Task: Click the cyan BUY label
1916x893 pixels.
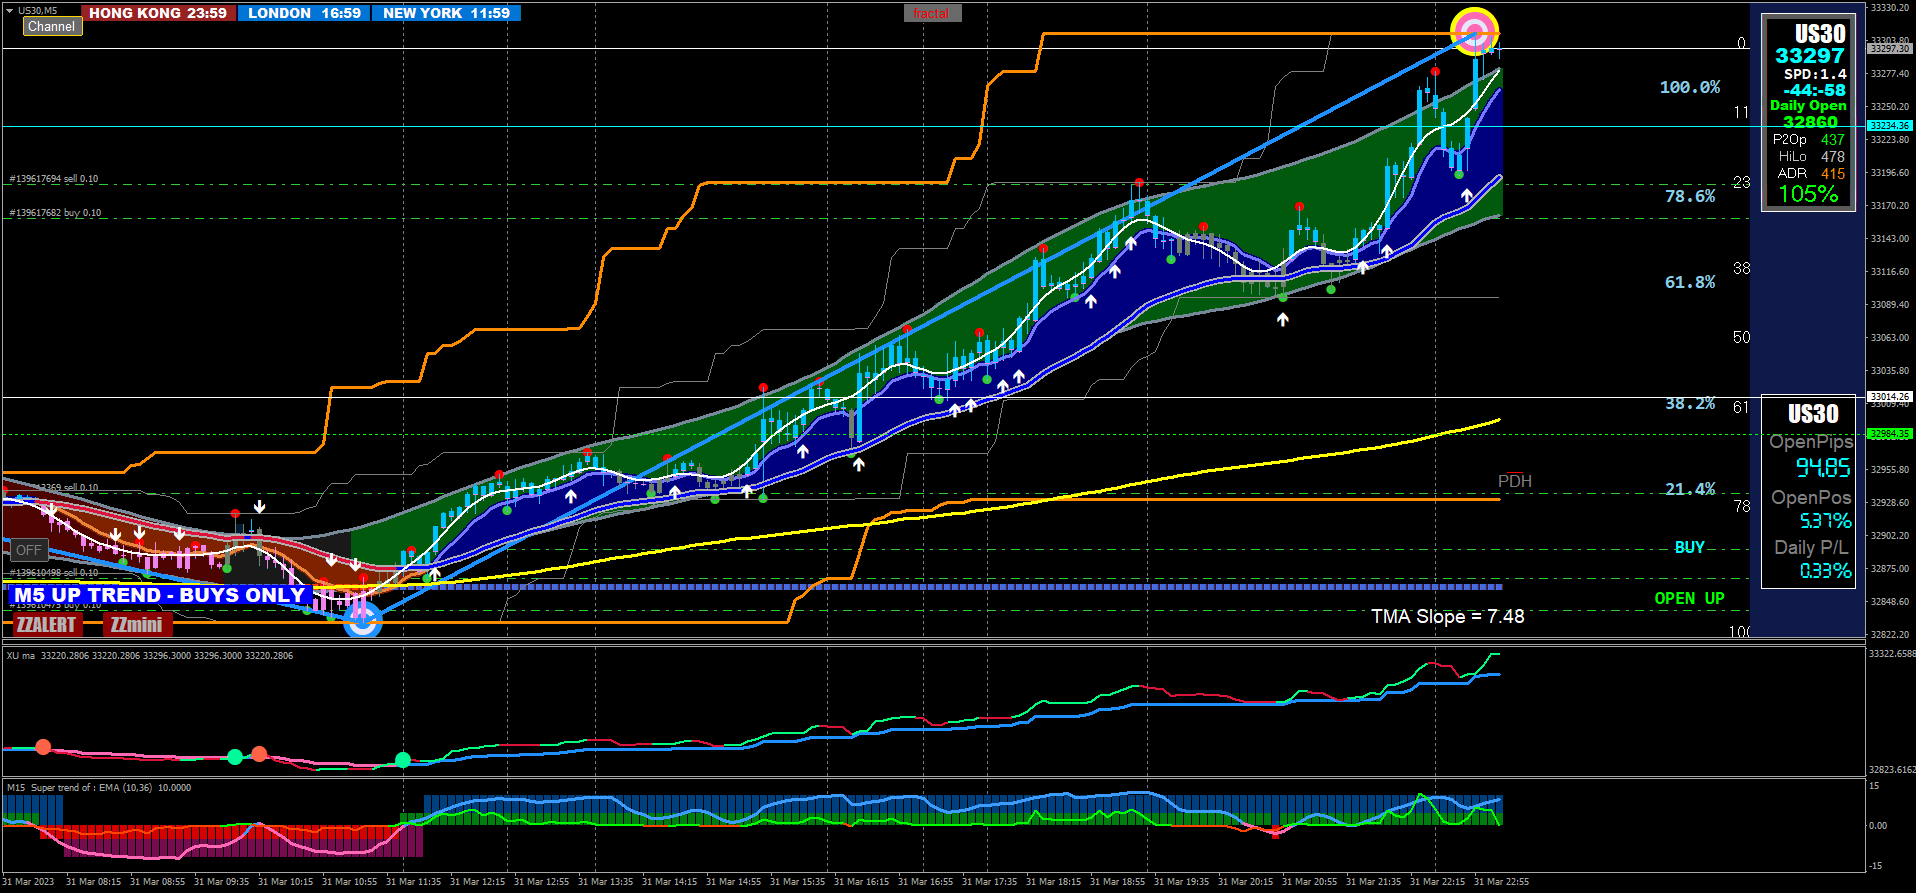Action: click(1689, 547)
